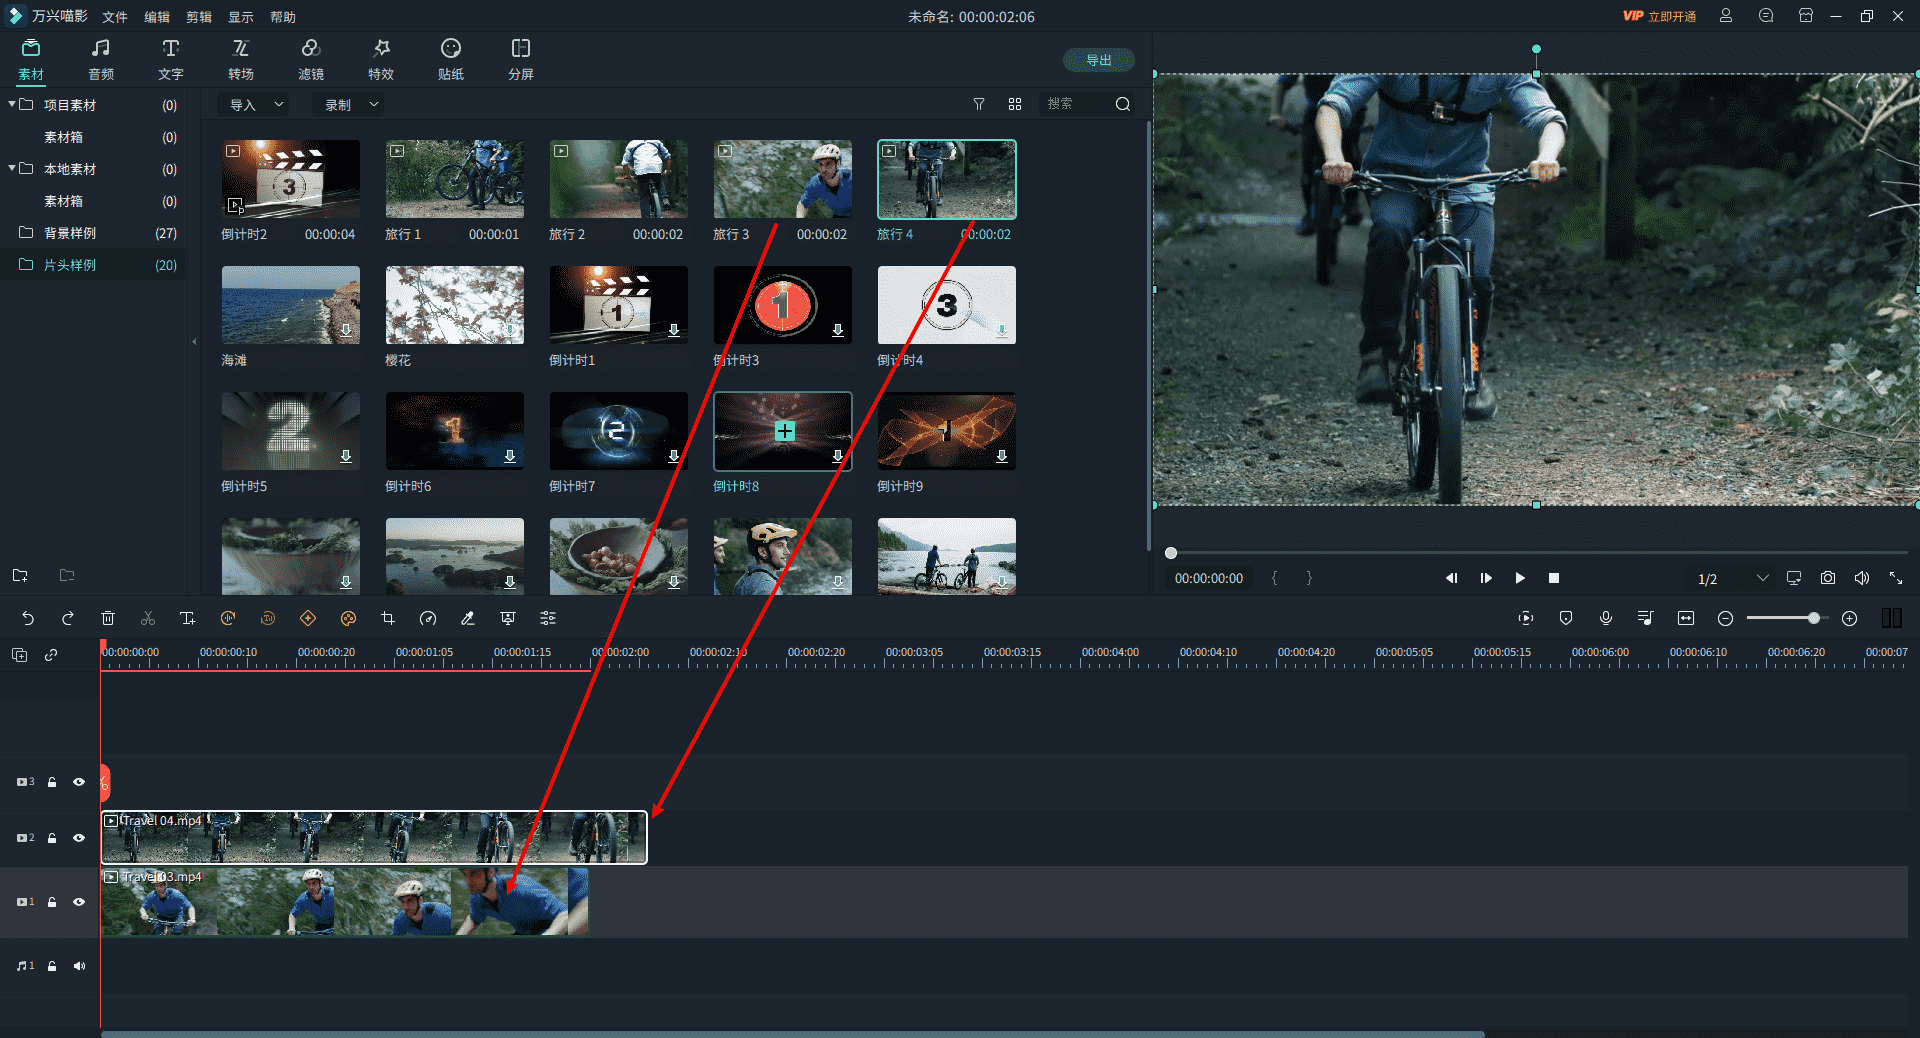
Task: Switch media library to grid view icon
Action: tap(1015, 104)
